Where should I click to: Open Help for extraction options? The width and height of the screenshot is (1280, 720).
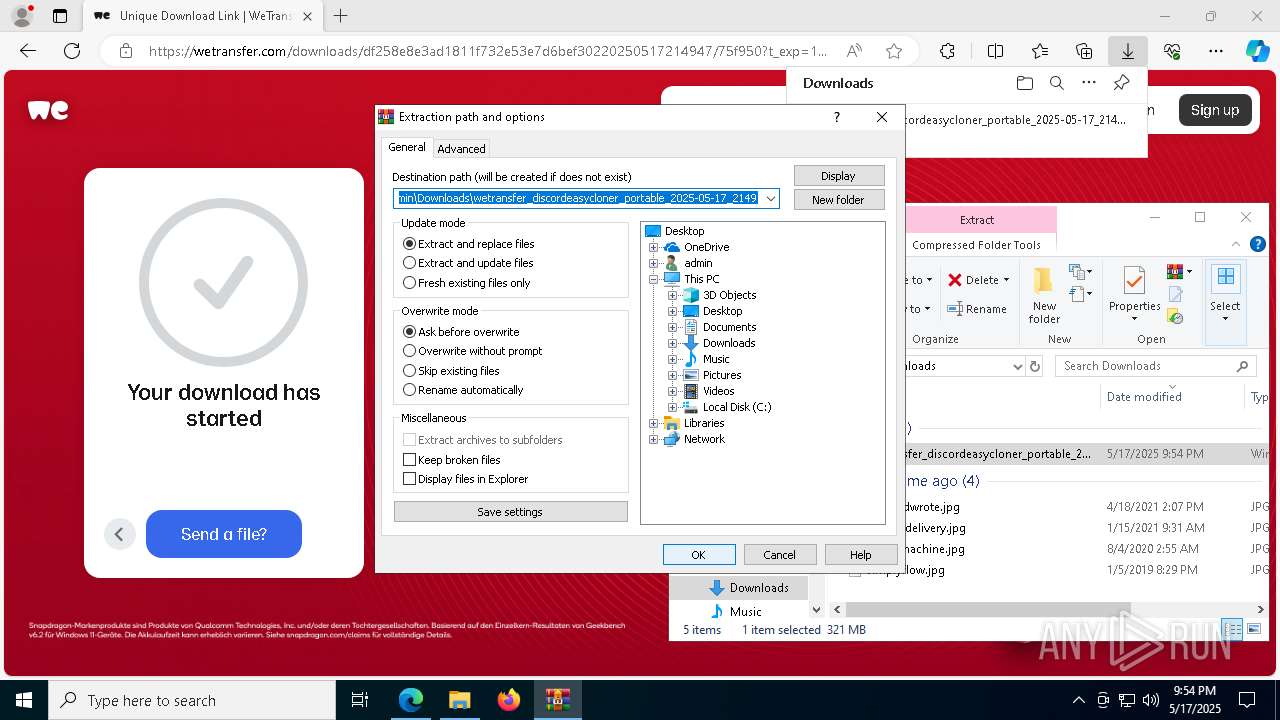coord(860,555)
